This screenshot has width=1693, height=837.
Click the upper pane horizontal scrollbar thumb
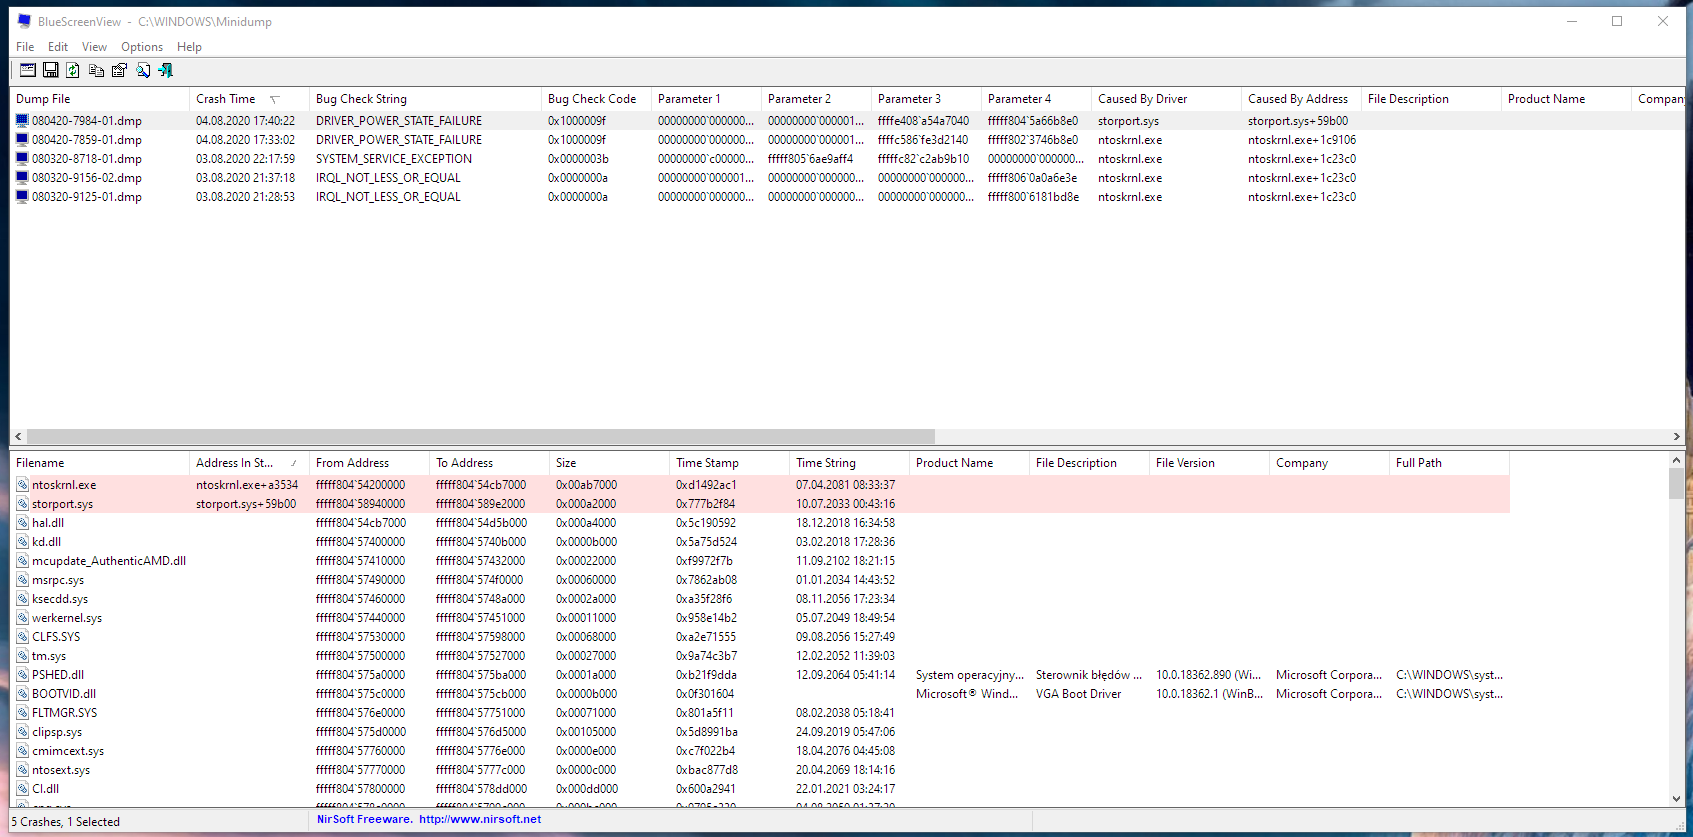(x=480, y=436)
